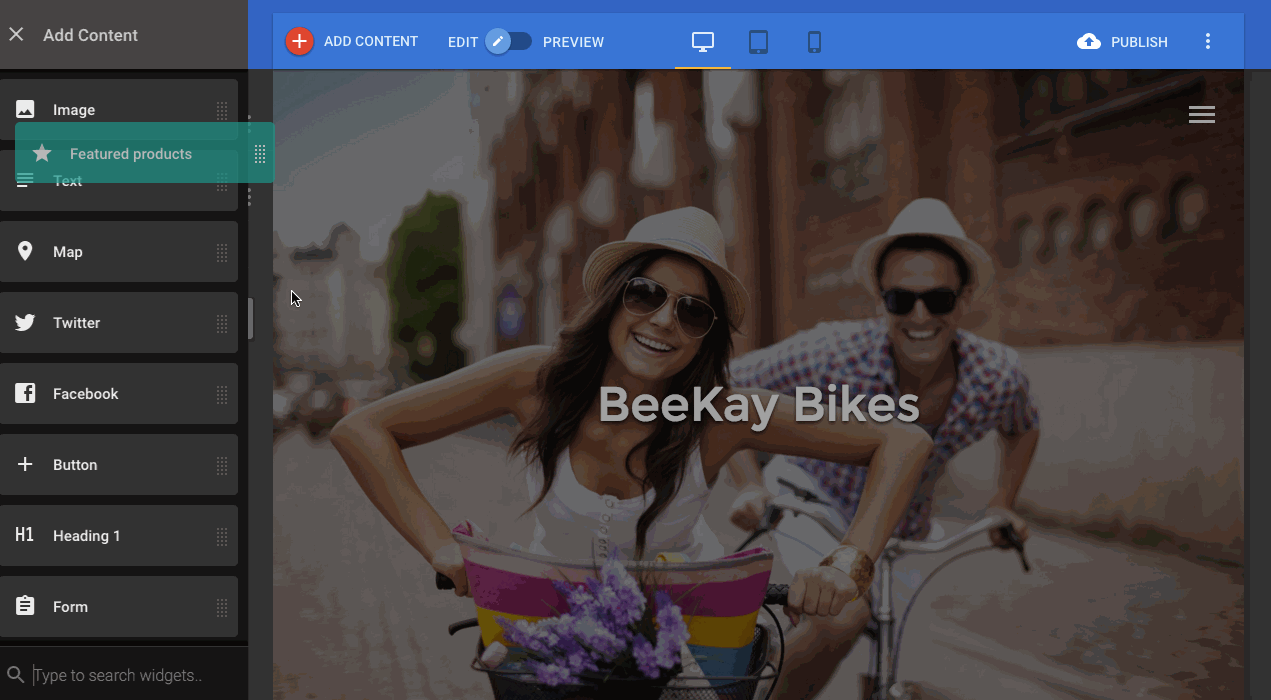Toggle the Edit/Preview switch
Screen dimensions: 1271x700
(509, 41)
